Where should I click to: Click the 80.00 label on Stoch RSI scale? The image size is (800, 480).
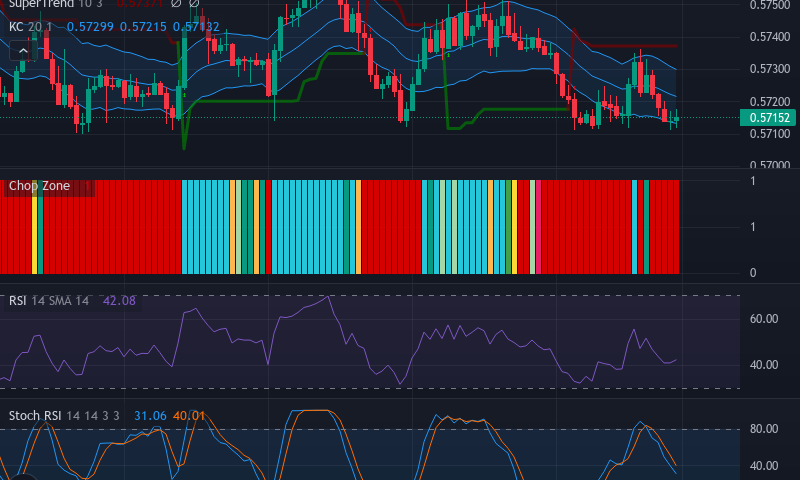(x=764, y=429)
